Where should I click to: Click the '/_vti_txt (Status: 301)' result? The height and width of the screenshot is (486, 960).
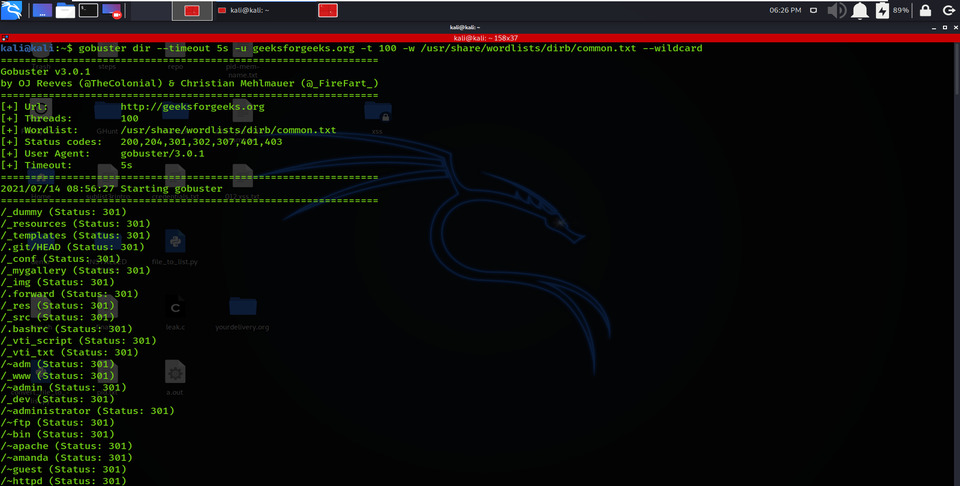point(69,353)
